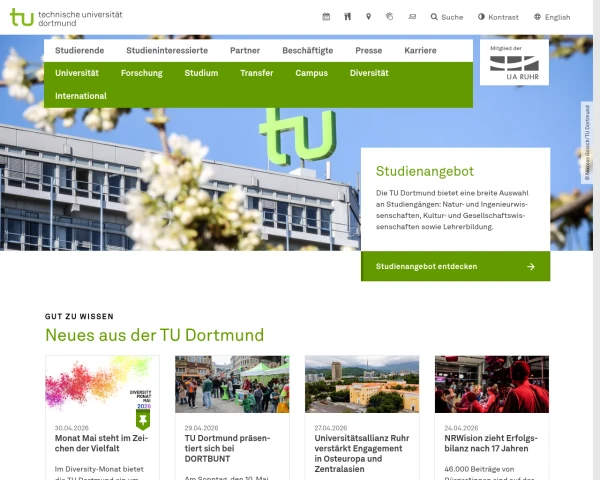Open the mail envelope icon

pyautogui.click(x=412, y=17)
